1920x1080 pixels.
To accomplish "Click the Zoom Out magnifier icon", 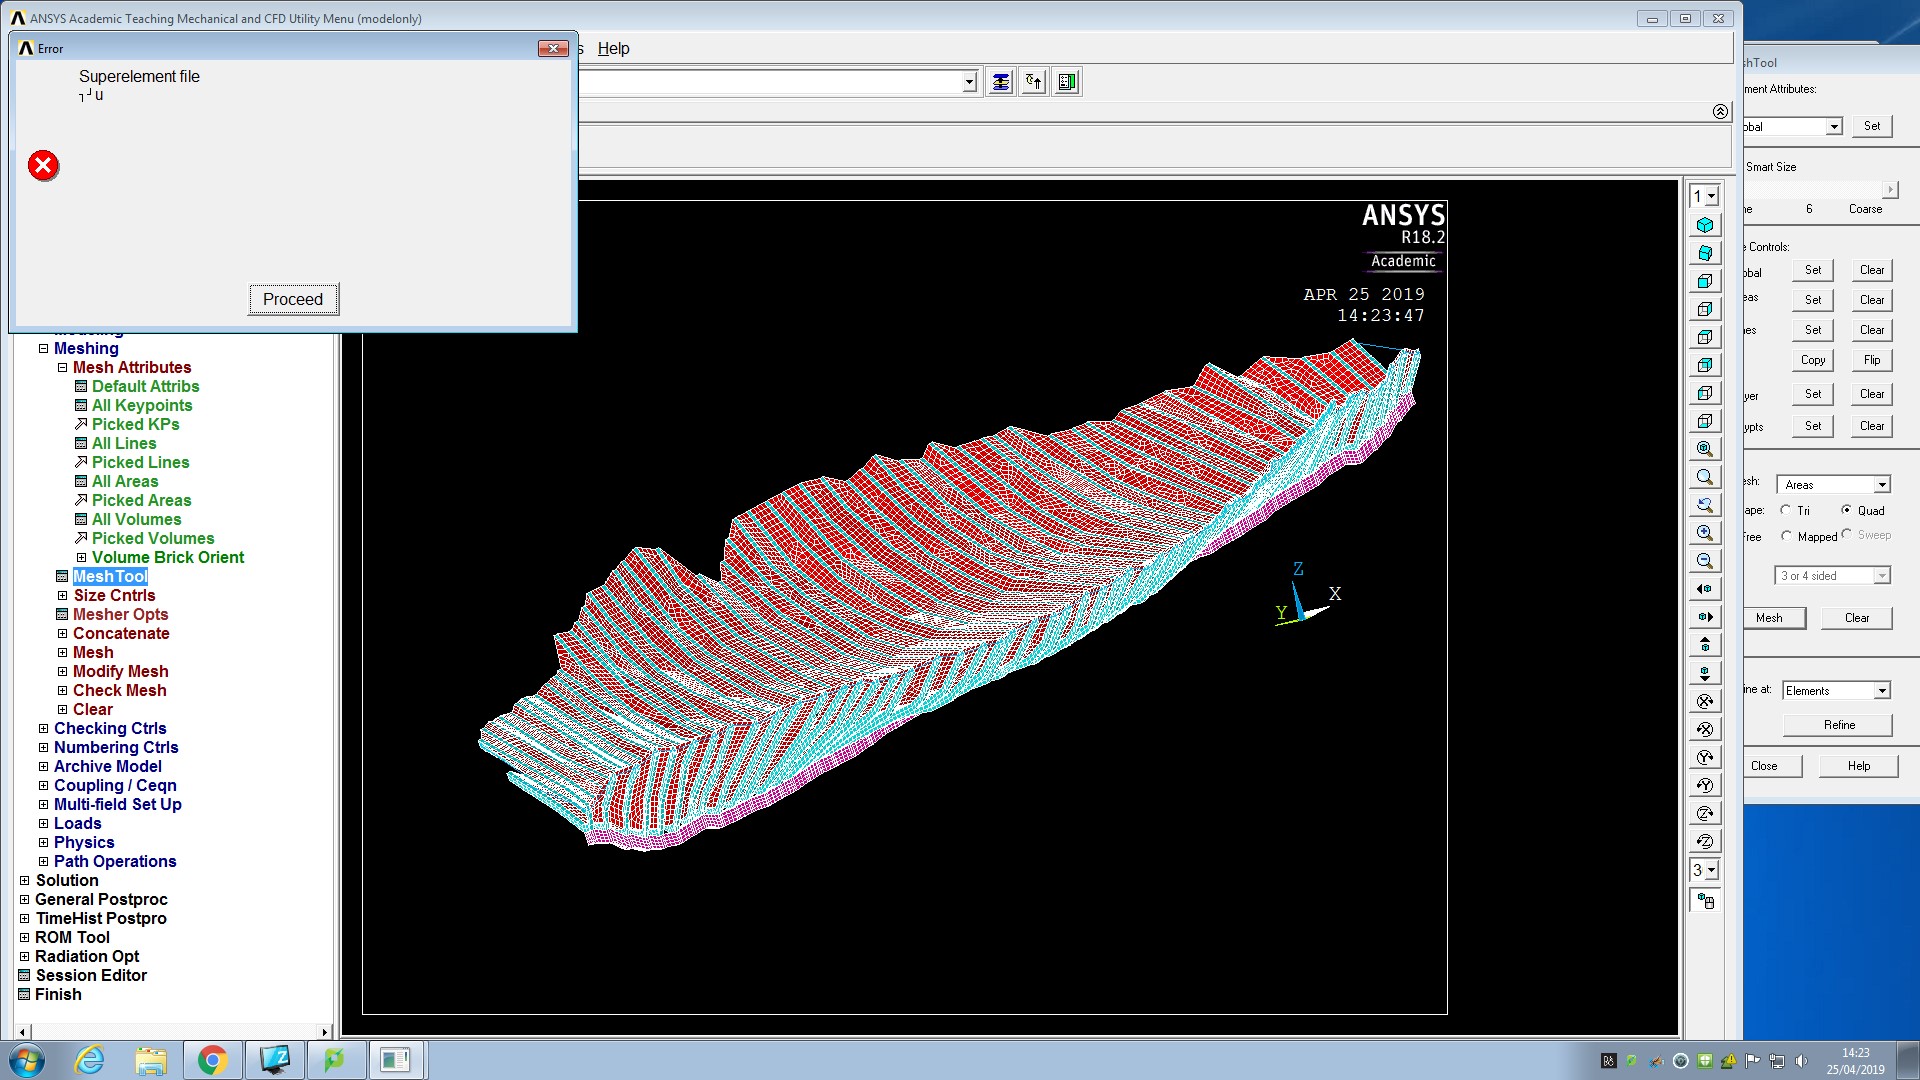I will 1705,561.
